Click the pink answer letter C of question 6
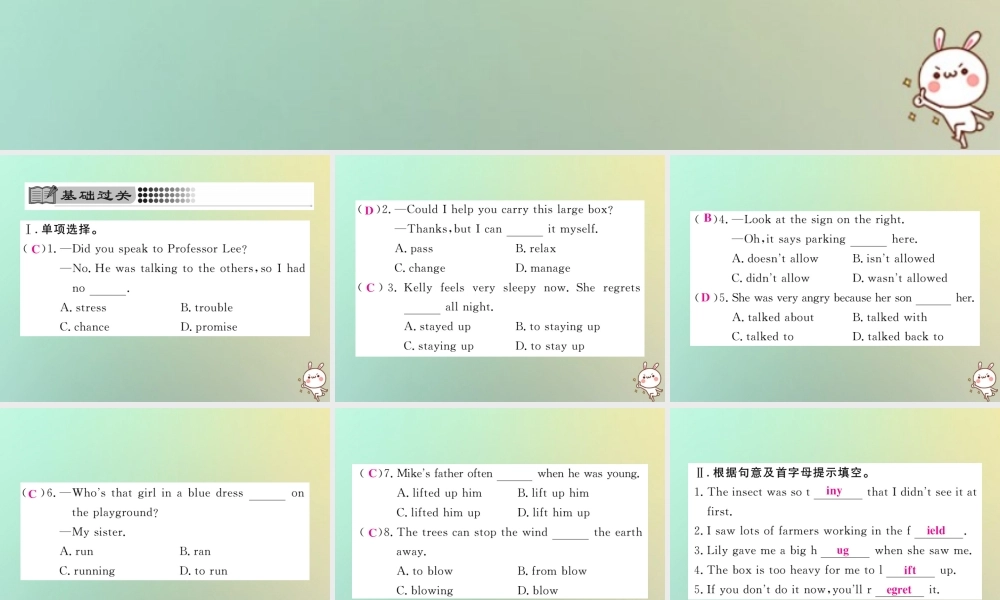The image size is (1000, 600). (x=33, y=494)
